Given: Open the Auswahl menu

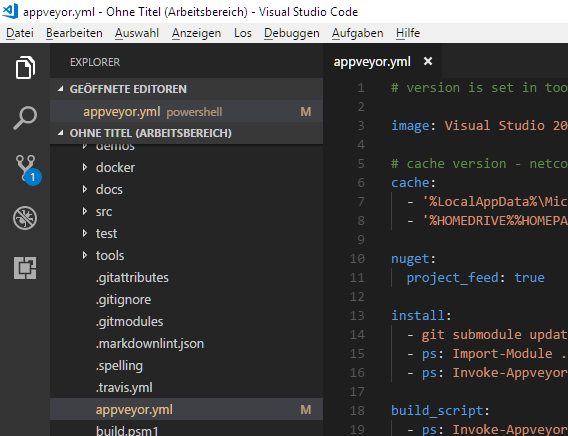Looking at the screenshot, I should tap(137, 33).
